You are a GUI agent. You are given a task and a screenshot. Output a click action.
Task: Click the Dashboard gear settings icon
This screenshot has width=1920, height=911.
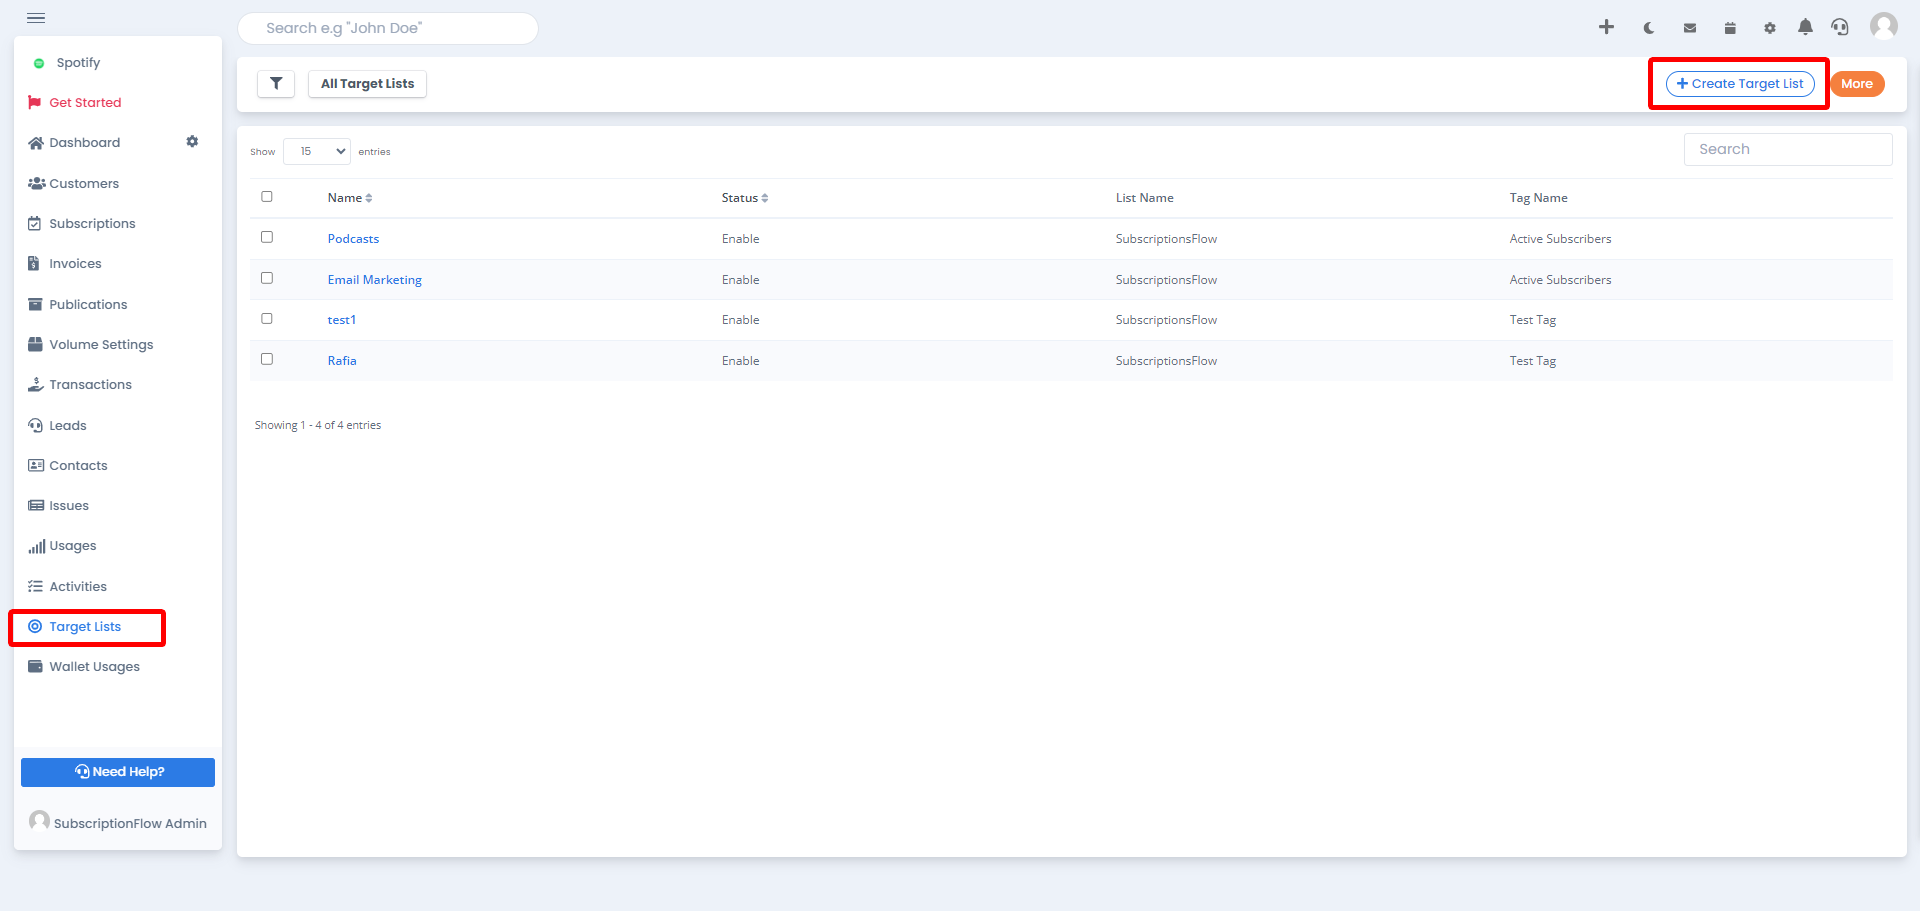tap(192, 142)
